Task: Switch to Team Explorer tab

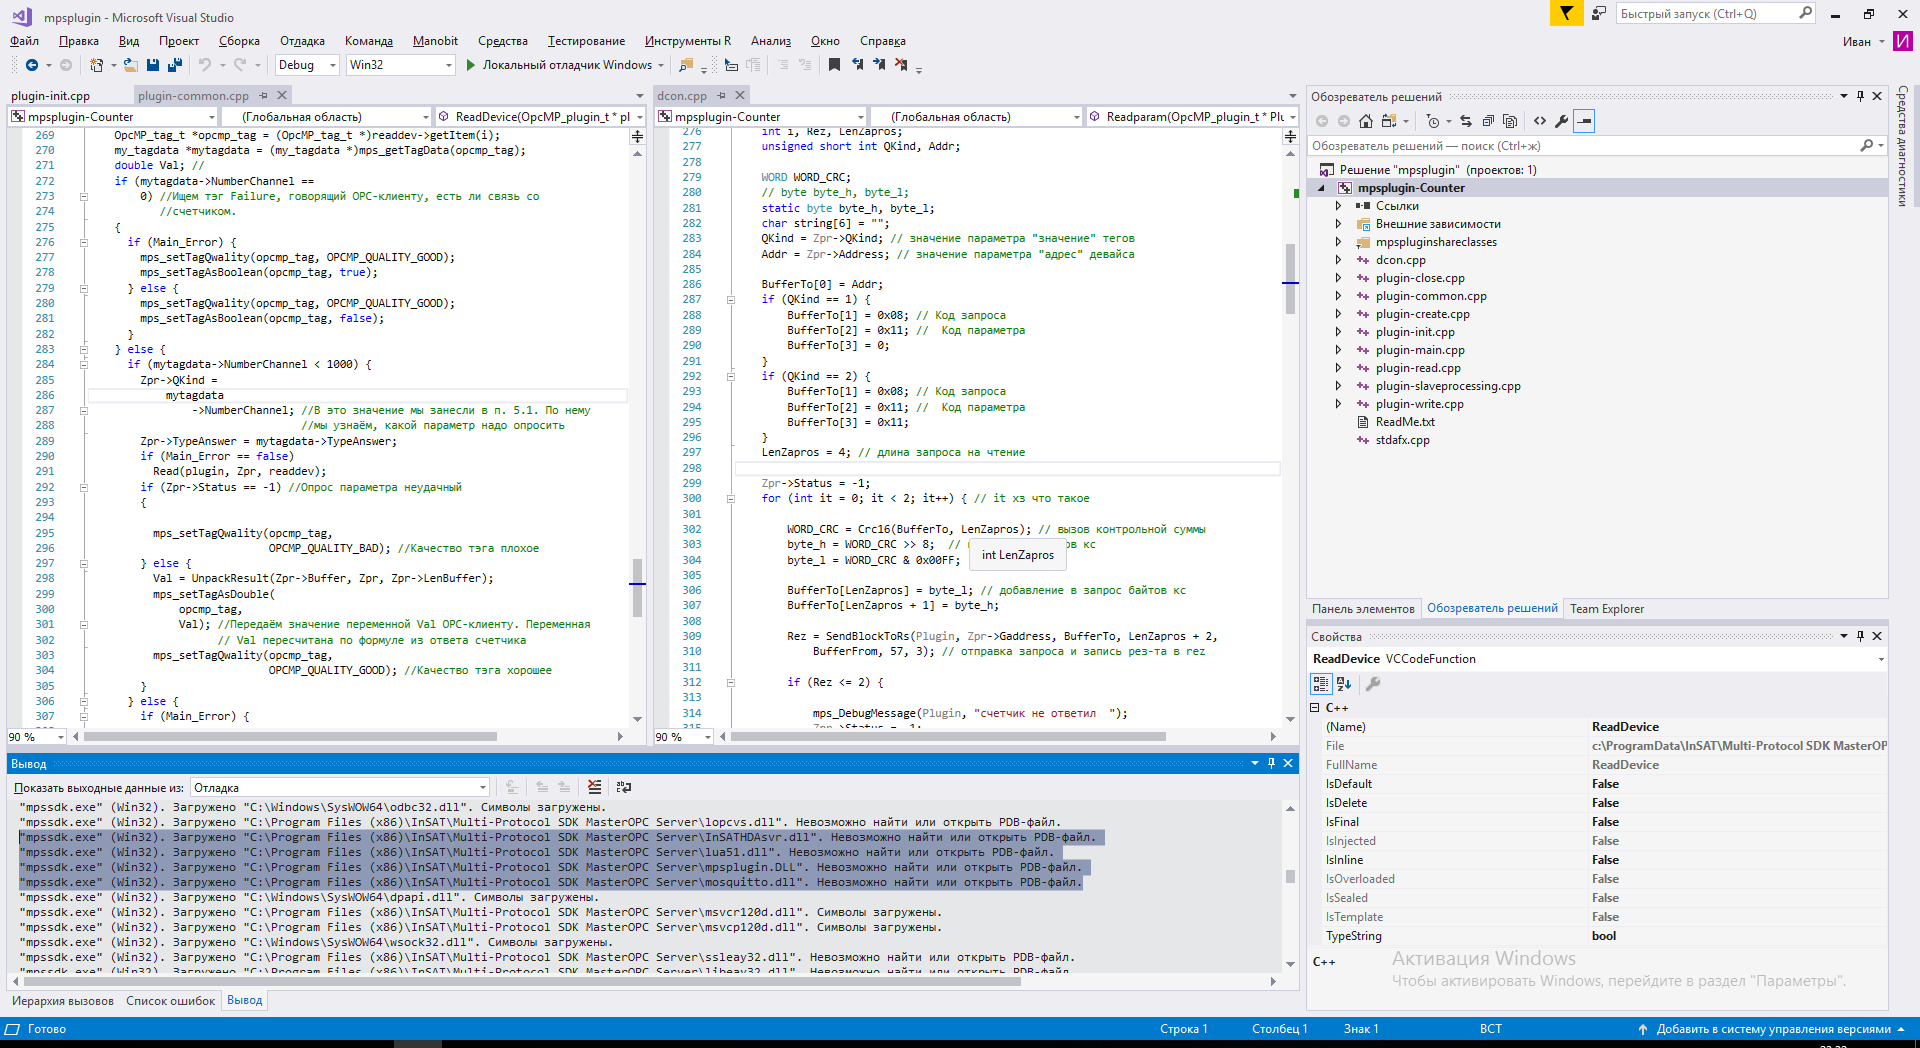Action: [1607, 609]
